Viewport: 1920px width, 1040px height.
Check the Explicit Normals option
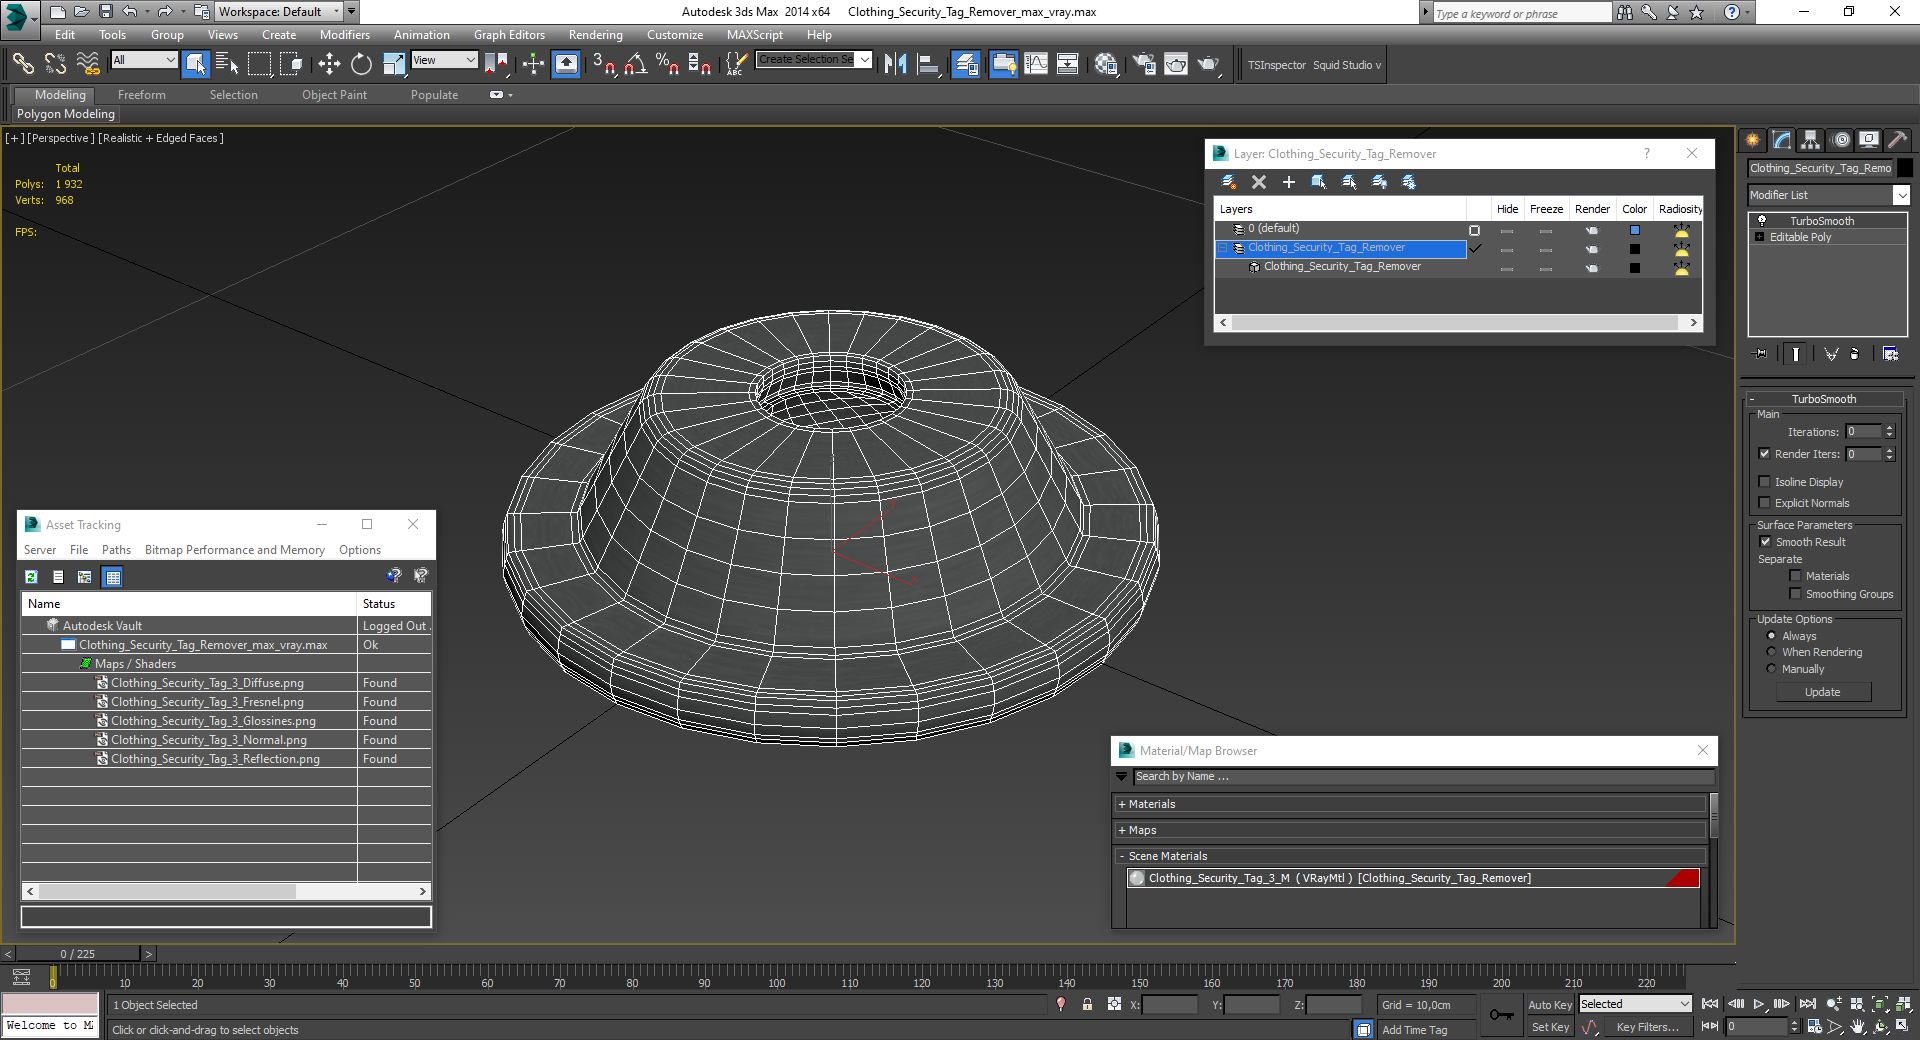pyautogui.click(x=1765, y=503)
